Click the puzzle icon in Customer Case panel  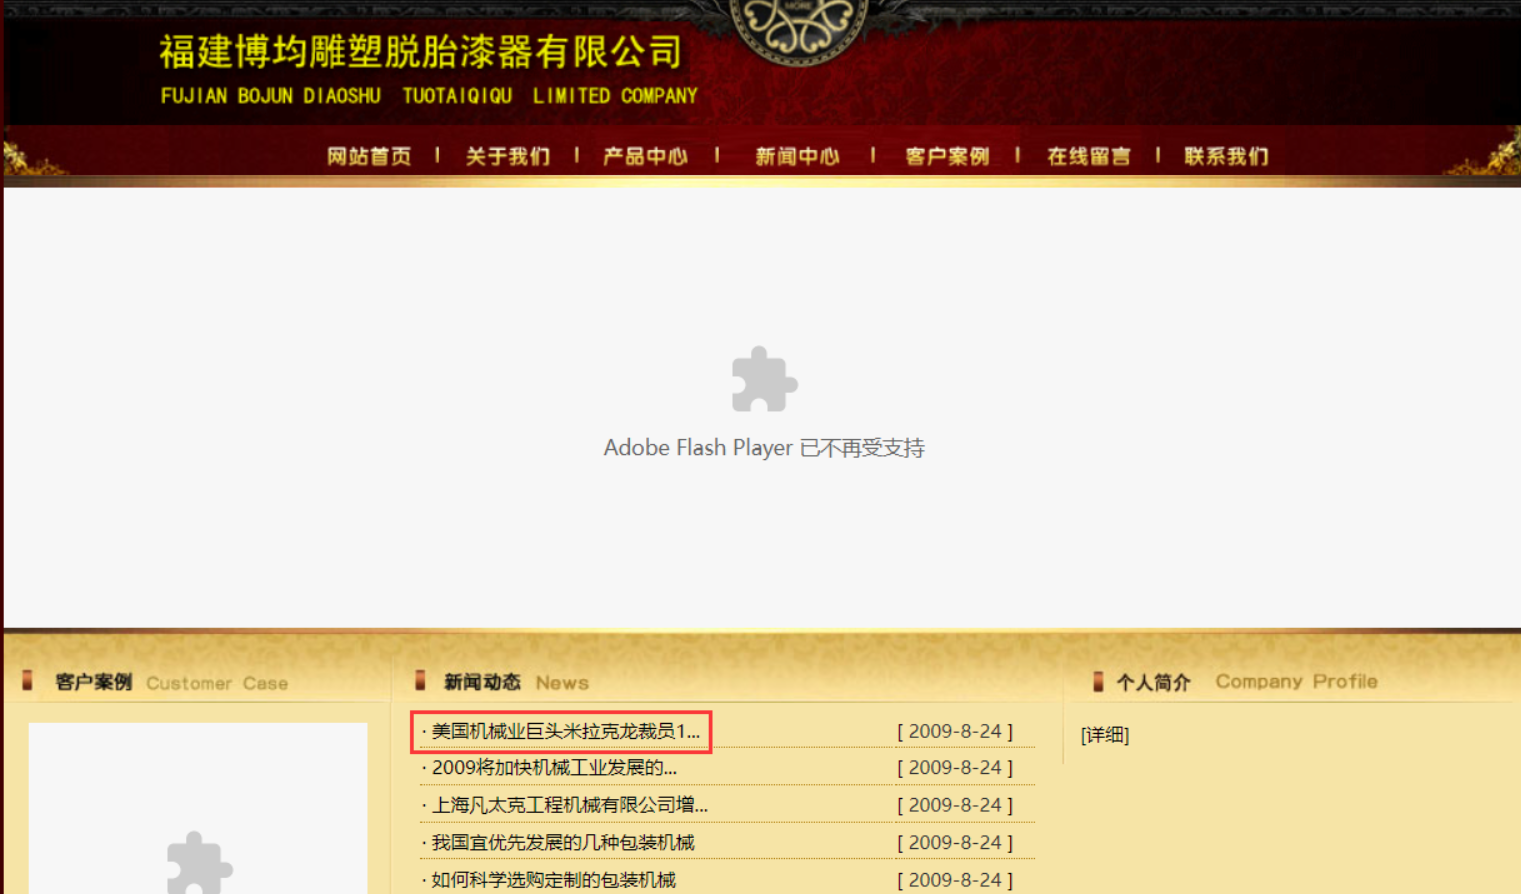[199, 861]
